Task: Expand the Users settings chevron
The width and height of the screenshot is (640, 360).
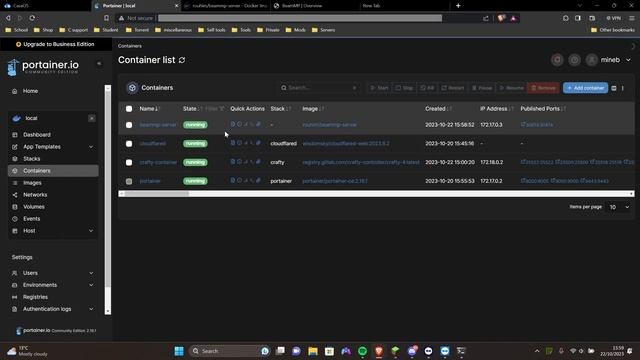Action: [91, 273]
